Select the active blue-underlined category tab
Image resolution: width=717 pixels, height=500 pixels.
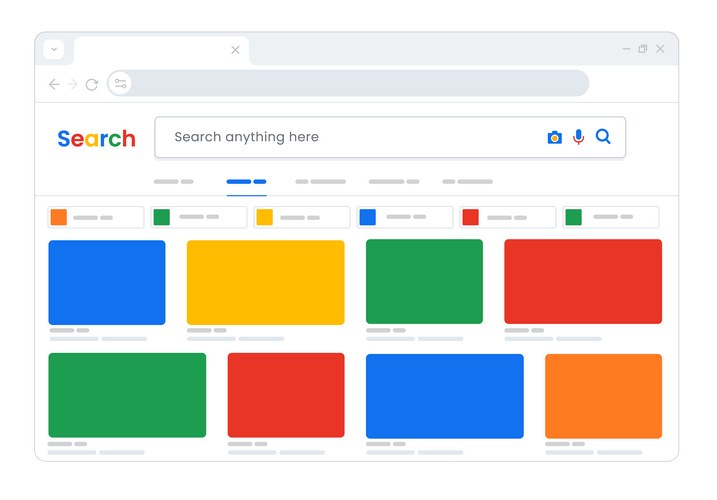[x=246, y=182]
